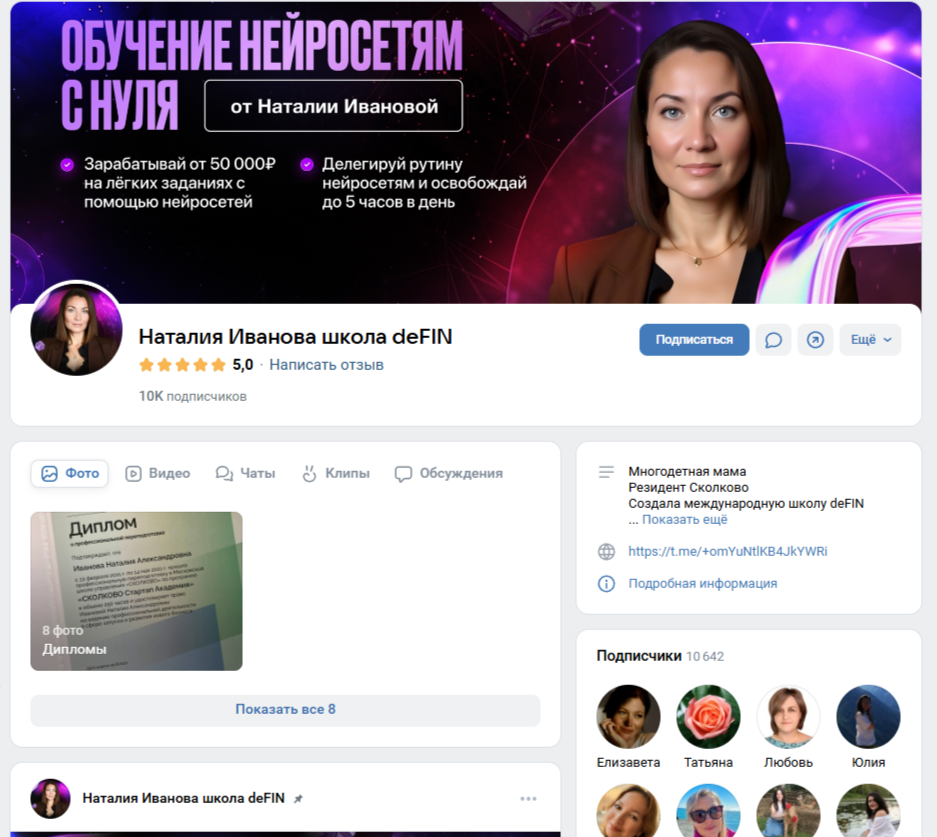Open Татьяна's rose avatar
The height and width of the screenshot is (837, 937).
[x=708, y=717]
